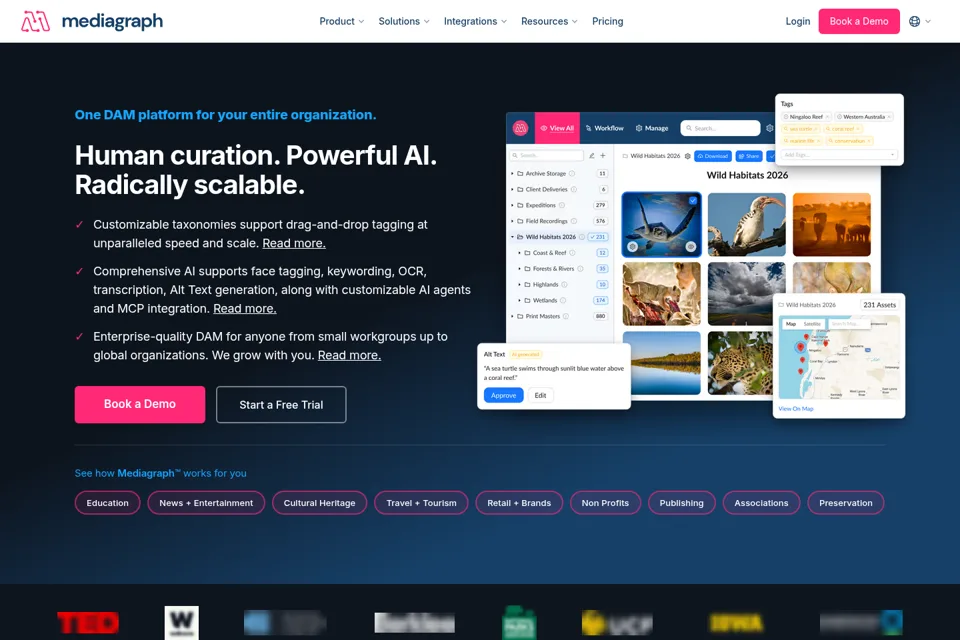Remove the conservation tag with its x
Screen dimensions: 960x640
click(869, 141)
